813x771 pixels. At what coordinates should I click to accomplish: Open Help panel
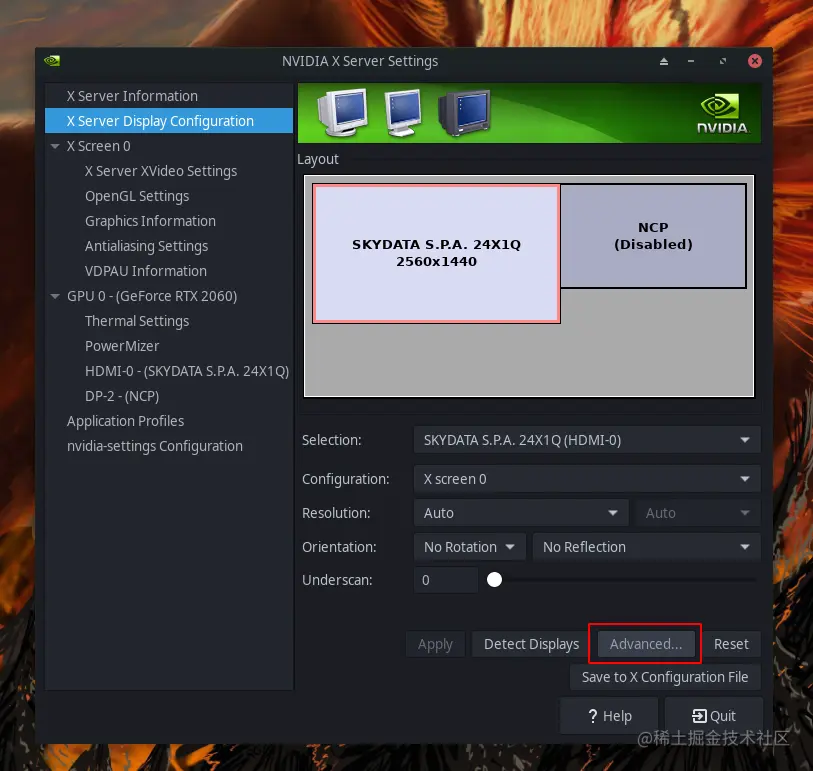609,716
